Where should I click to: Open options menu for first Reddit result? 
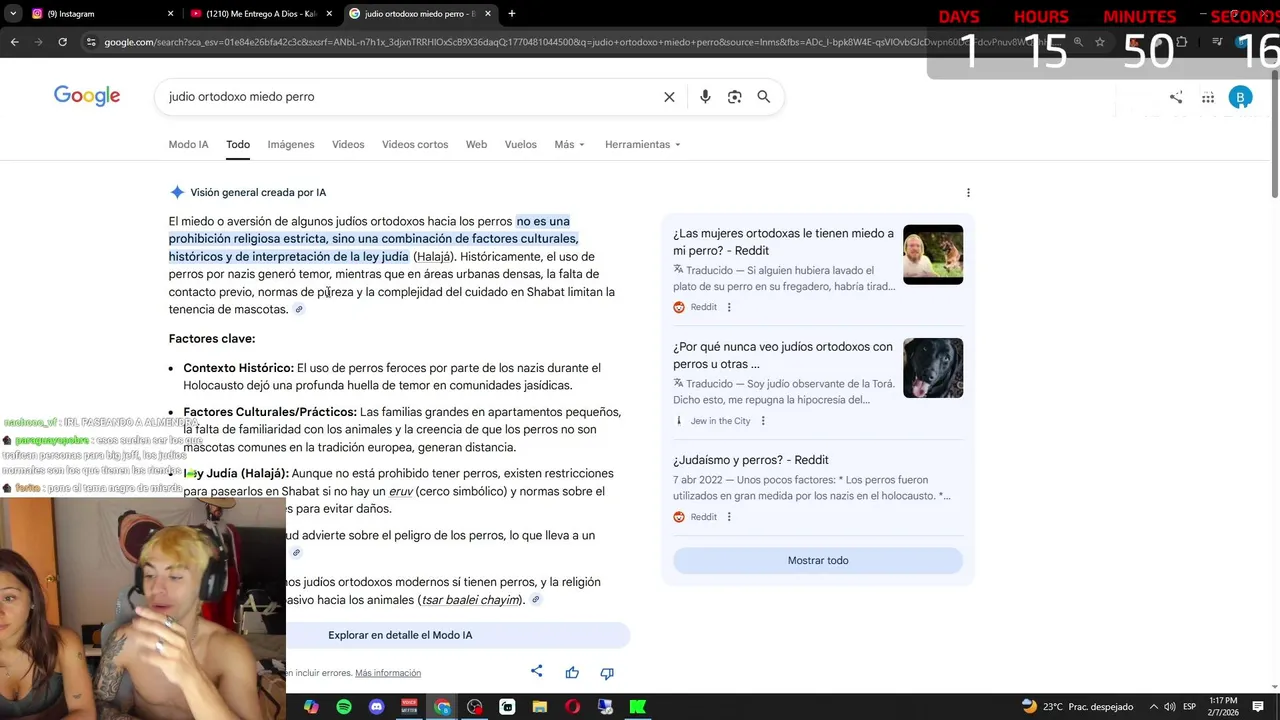pyautogui.click(x=728, y=307)
